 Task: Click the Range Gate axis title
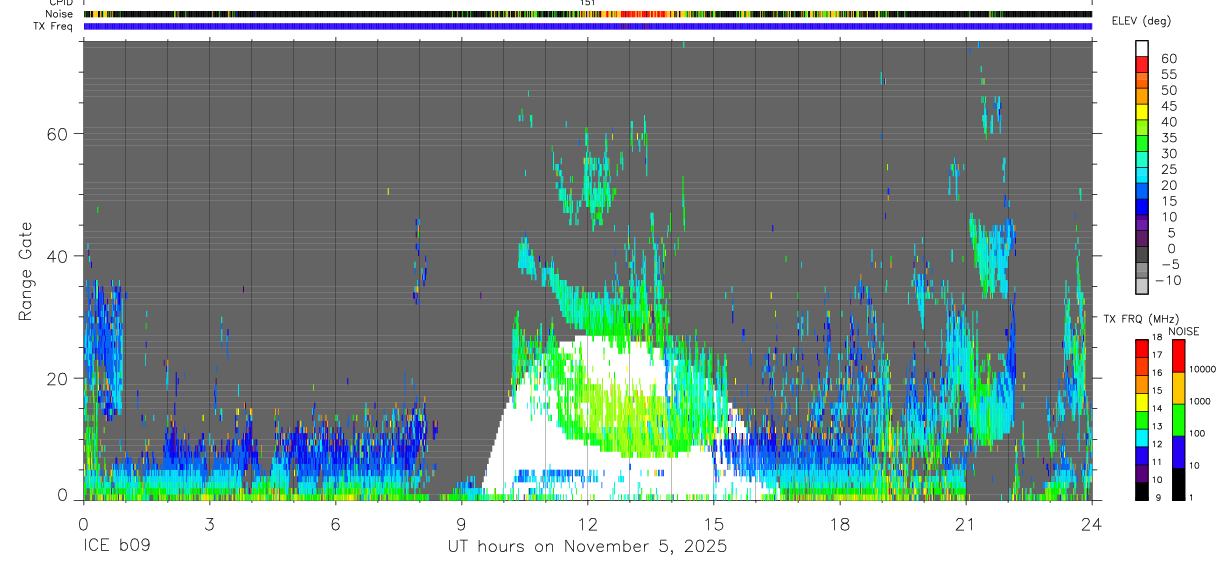coord(25,270)
